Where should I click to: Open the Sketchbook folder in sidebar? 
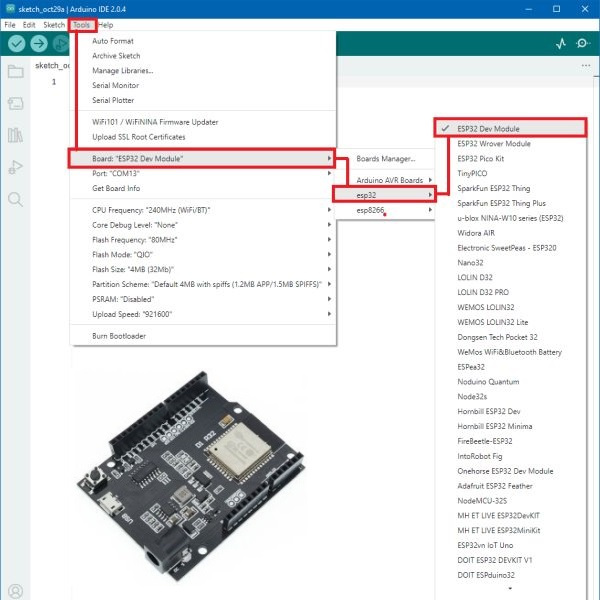pyautogui.click(x=15, y=72)
